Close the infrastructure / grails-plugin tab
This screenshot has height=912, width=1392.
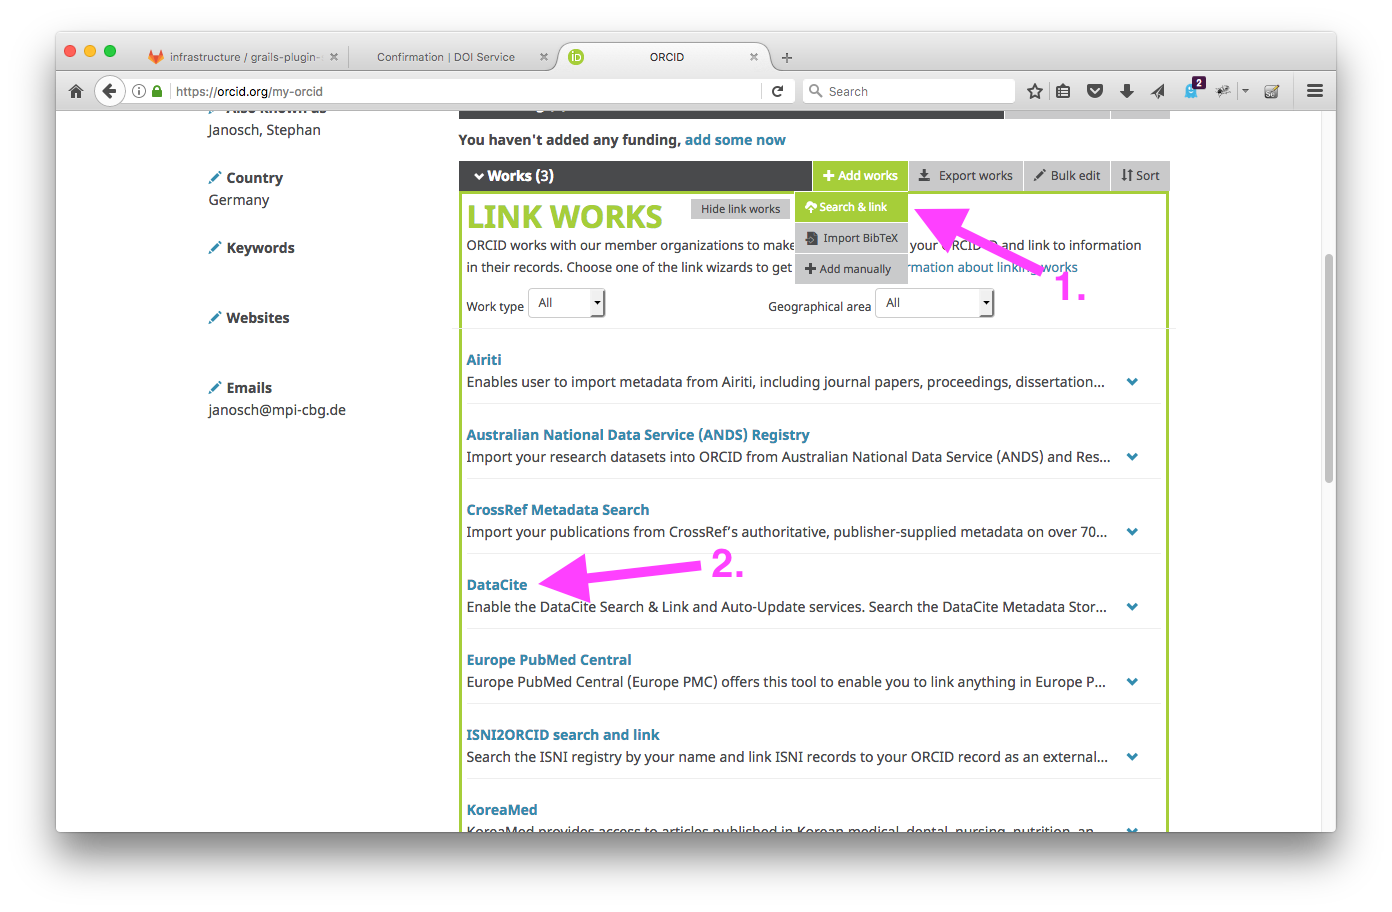tap(334, 57)
